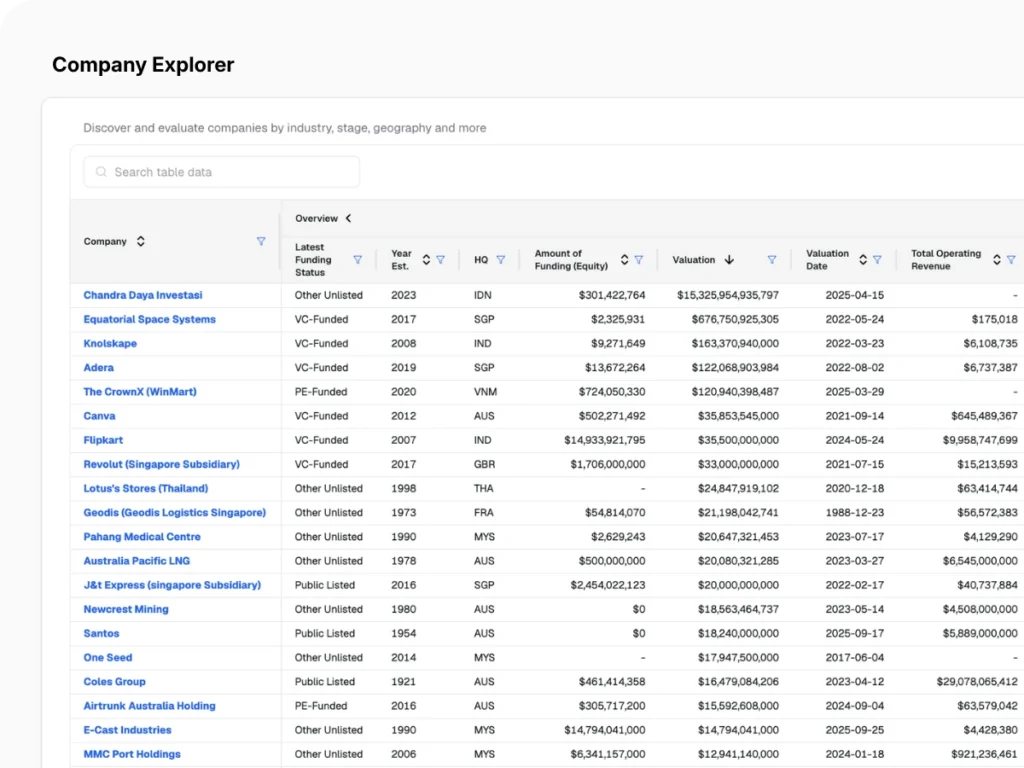The width and height of the screenshot is (1024, 768).
Task: Click the search magnifier icon
Action: tap(101, 172)
